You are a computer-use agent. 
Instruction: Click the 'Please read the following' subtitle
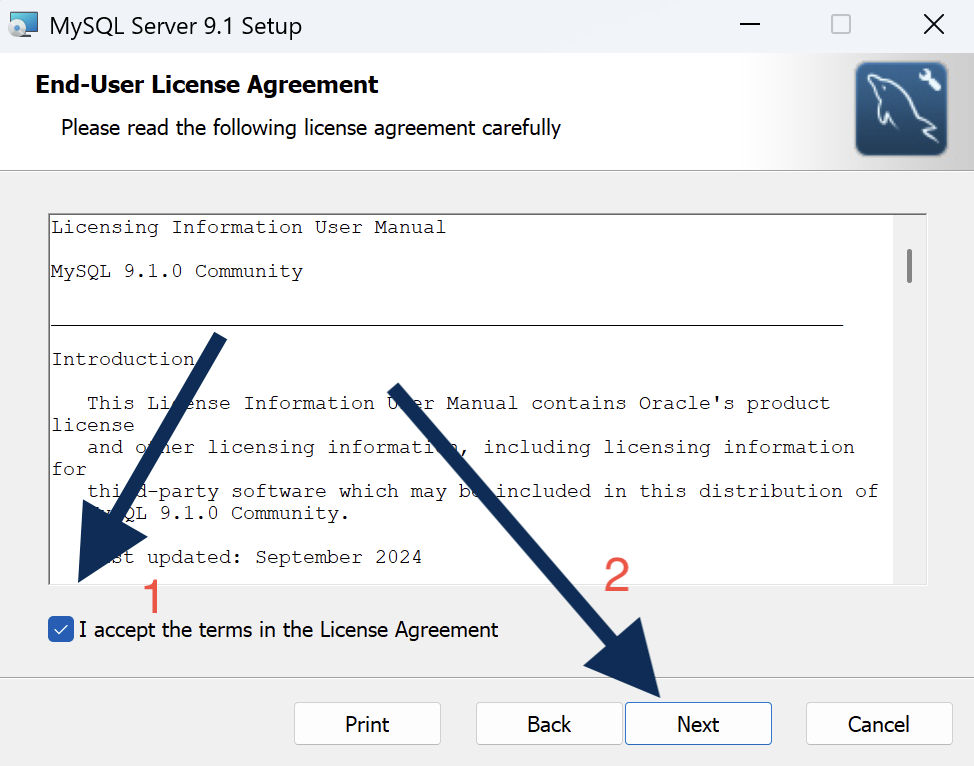pos(311,128)
